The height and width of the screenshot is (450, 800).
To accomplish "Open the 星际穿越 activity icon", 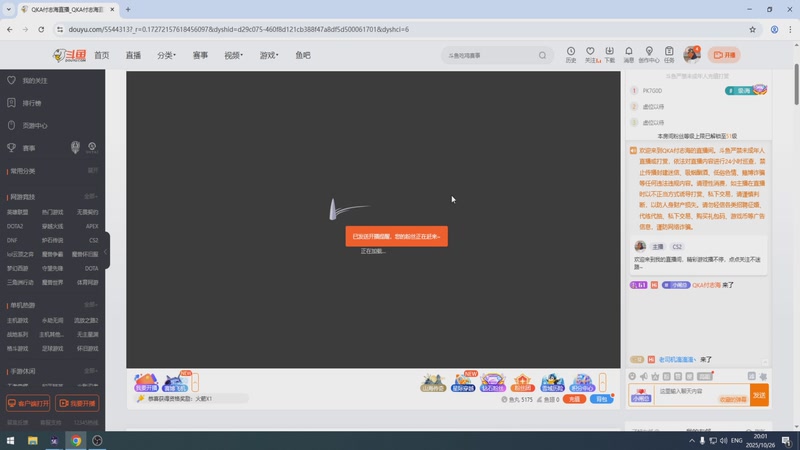I will pyautogui.click(x=463, y=383).
